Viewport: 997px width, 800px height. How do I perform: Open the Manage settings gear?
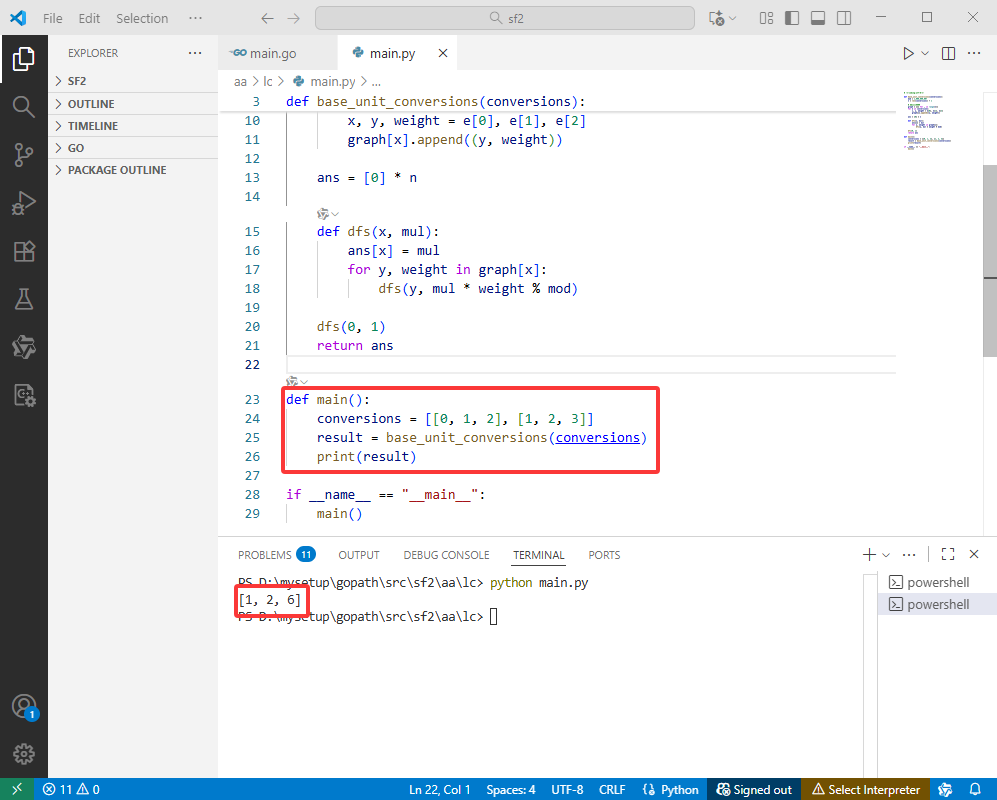[24, 754]
